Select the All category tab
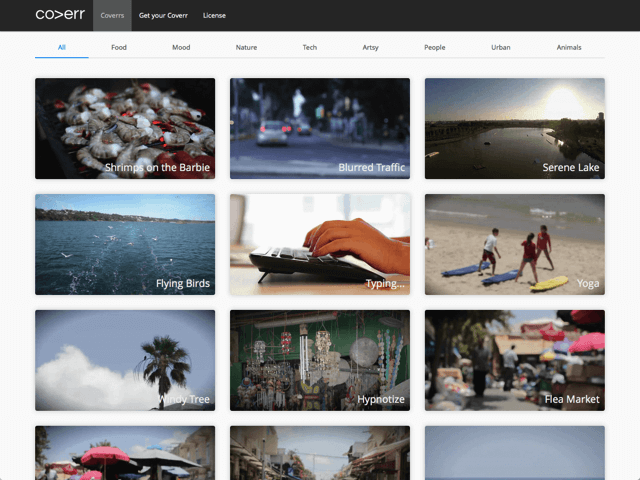This screenshot has height=480, width=640. point(62,47)
